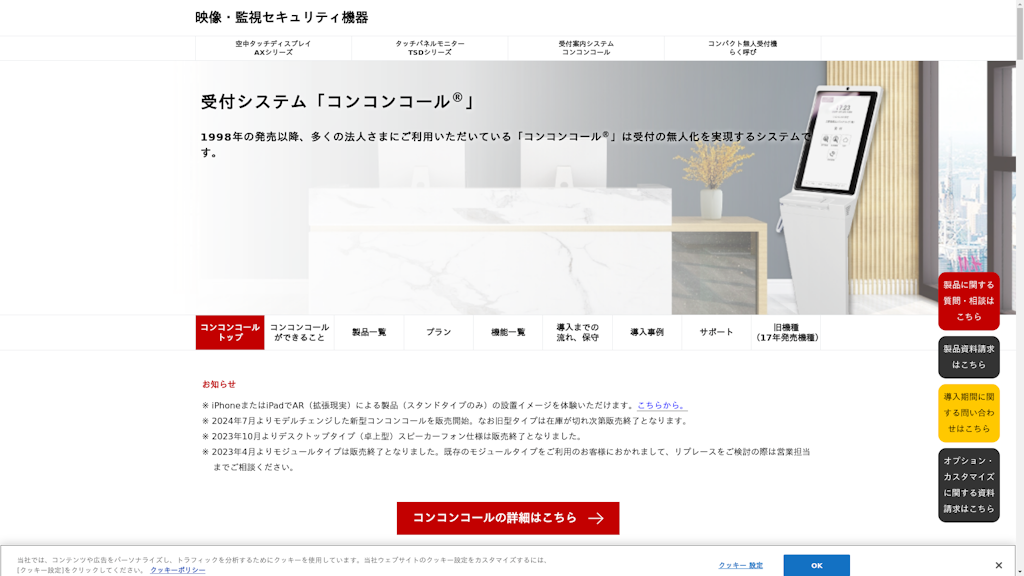The image size is (1024, 576).
Task: Open 空中タッチディスプレイ AXシリーズ menu item
Action: coord(273,48)
